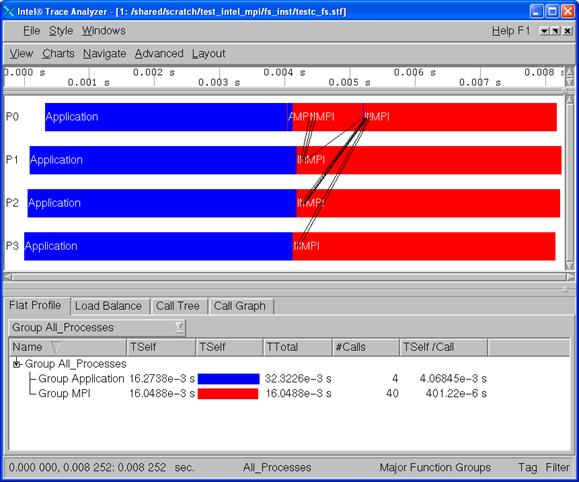Click timeline vertical scrollbar up arrow
The height and width of the screenshot is (482, 579).
pos(570,99)
